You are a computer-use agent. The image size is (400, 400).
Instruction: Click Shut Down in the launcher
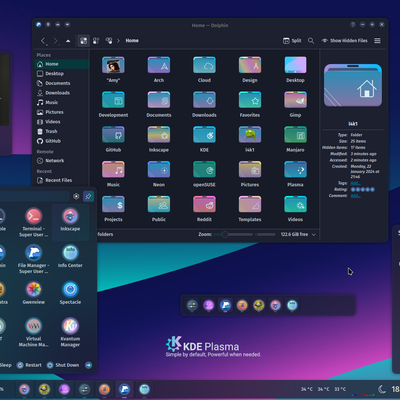[63, 365]
